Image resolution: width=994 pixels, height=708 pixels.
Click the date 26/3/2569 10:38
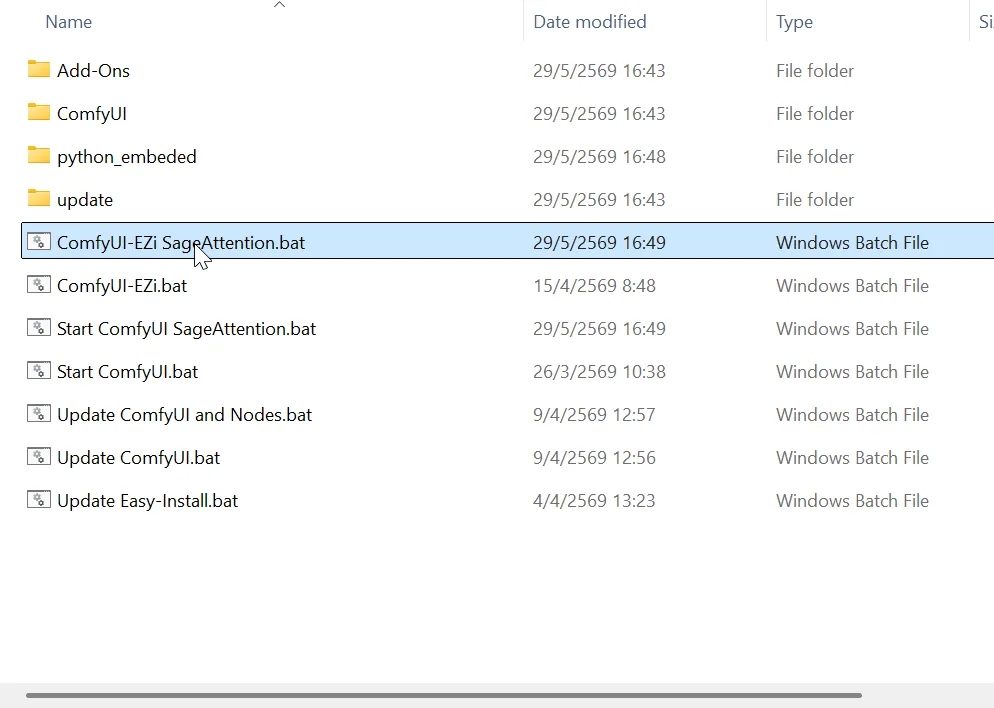coord(599,372)
